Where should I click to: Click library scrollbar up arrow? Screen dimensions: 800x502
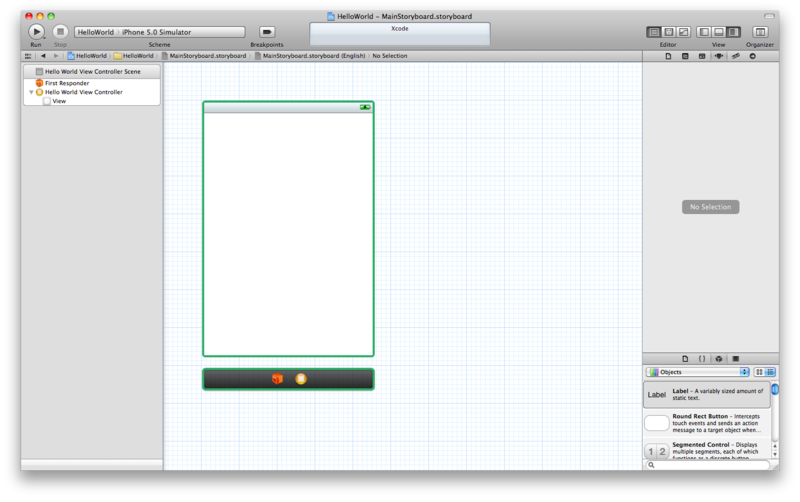(775, 446)
